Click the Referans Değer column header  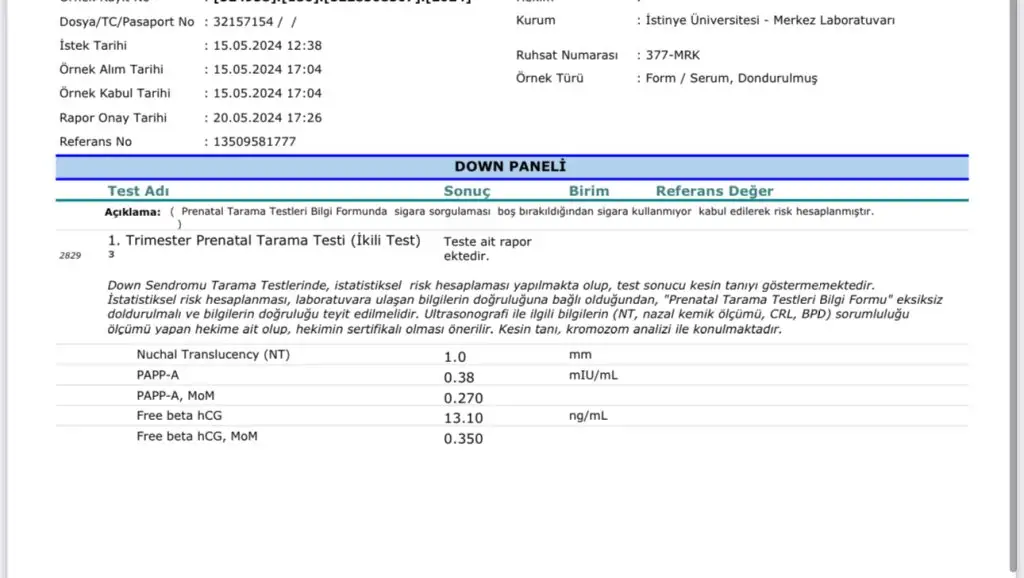pos(714,191)
